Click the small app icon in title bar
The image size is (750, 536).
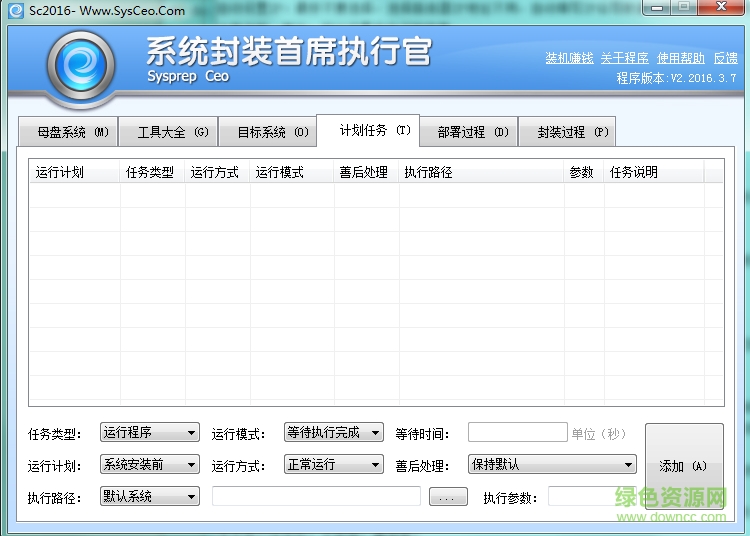click(15, 11)
